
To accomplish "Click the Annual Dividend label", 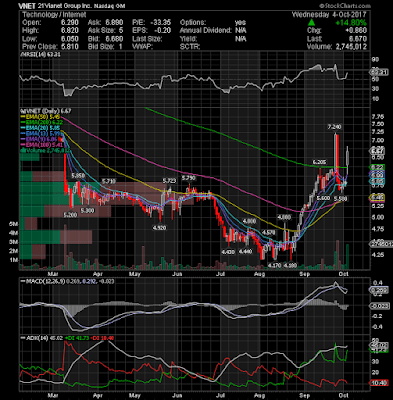I will click(x=206, y=31).
